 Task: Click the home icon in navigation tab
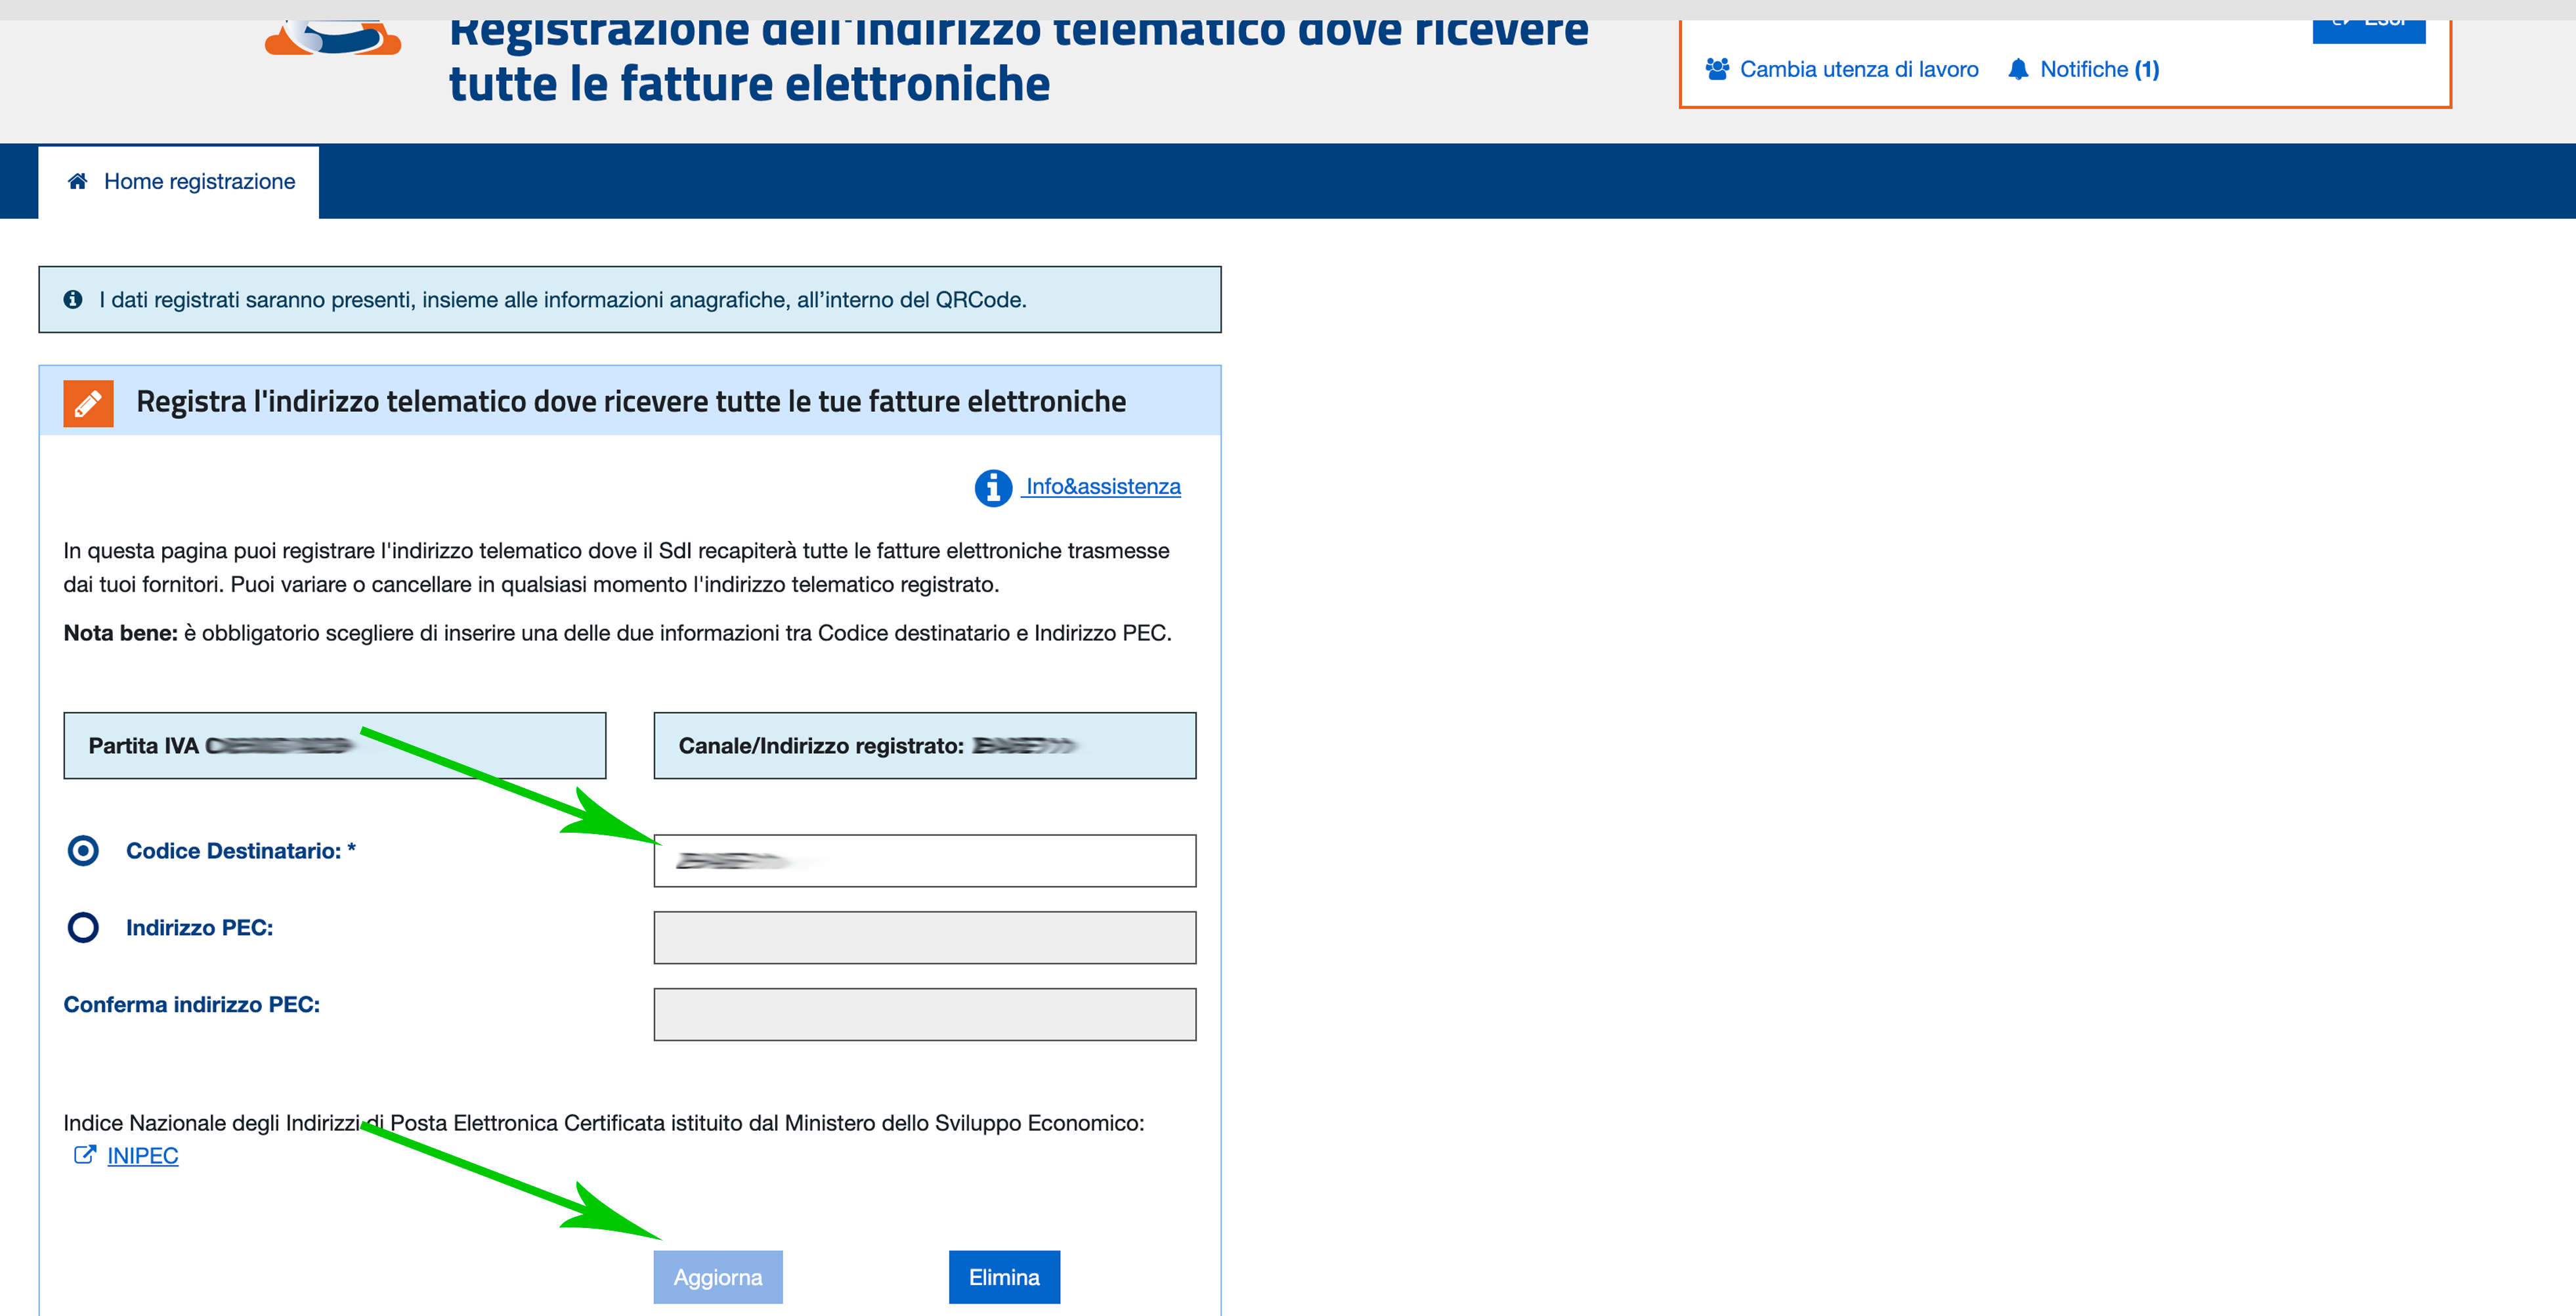pos(77,181)
